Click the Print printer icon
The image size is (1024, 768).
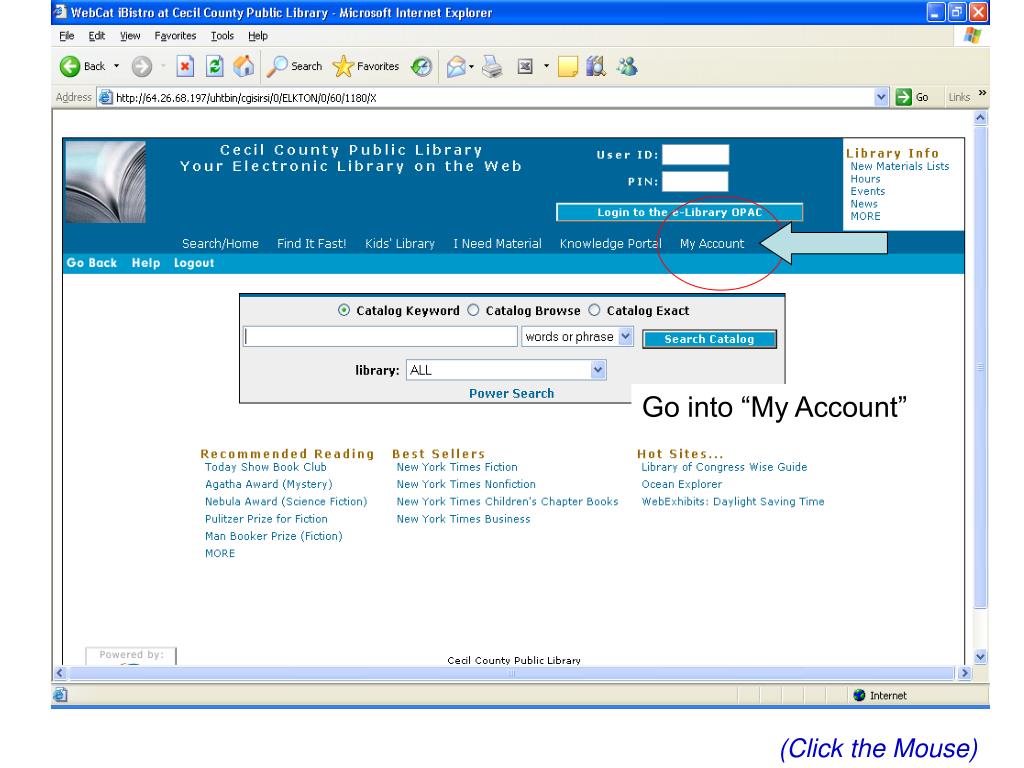click(x=492, y=66)
